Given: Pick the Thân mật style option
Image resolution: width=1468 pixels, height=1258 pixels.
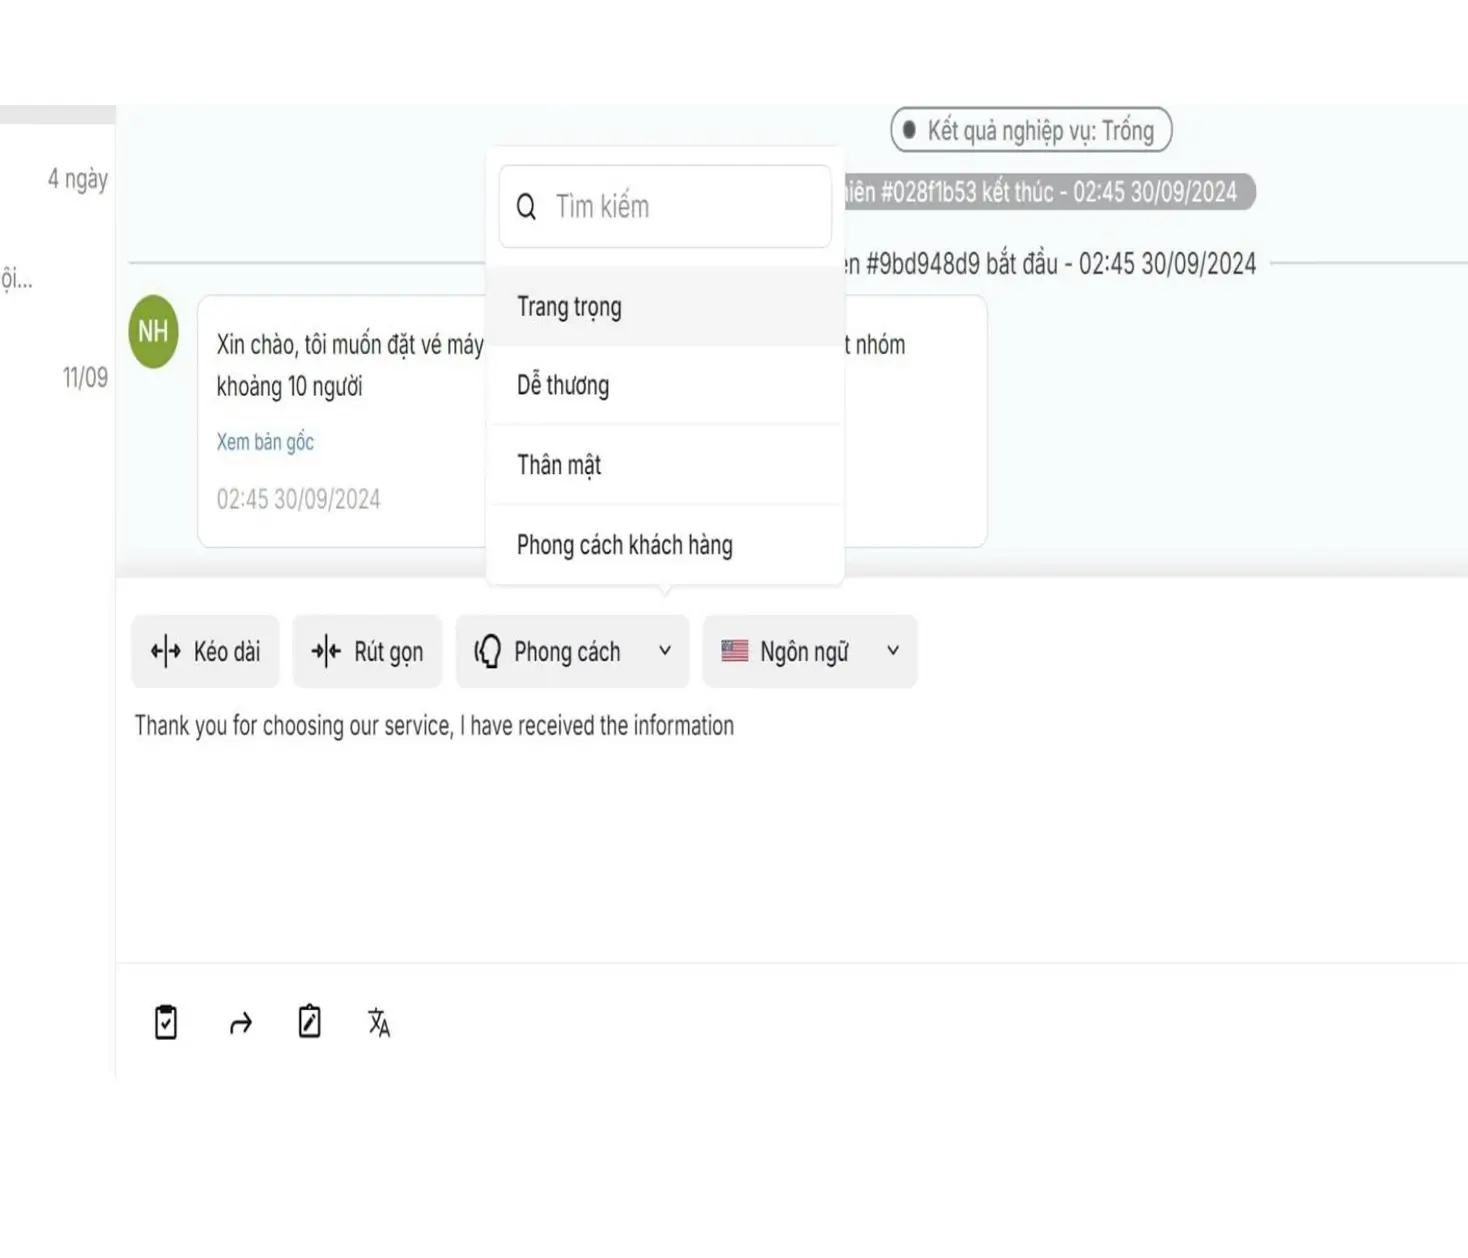Looking at the screenshot, I should coord(559,465).
